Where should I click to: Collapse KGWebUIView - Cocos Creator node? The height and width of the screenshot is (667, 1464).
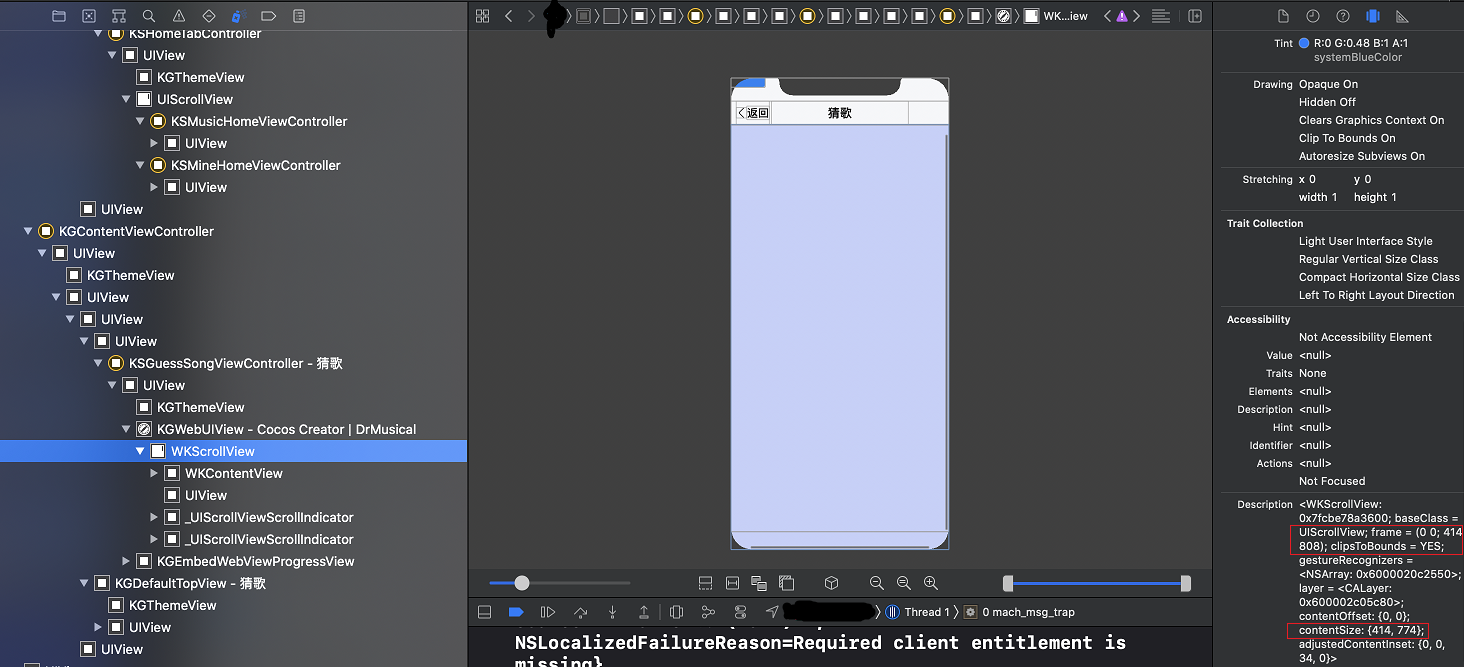tap(126, 430)
